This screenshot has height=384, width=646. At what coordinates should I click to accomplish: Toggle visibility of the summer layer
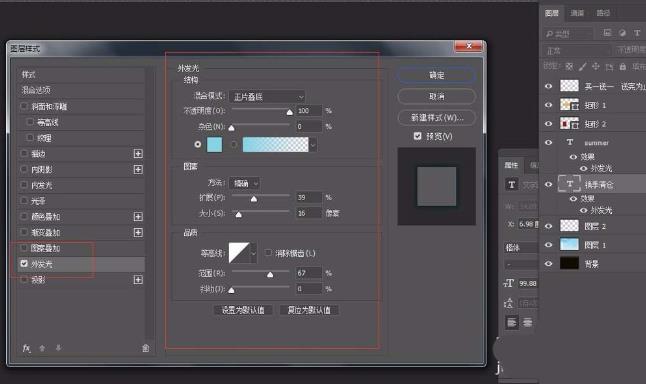click(548, 143)
